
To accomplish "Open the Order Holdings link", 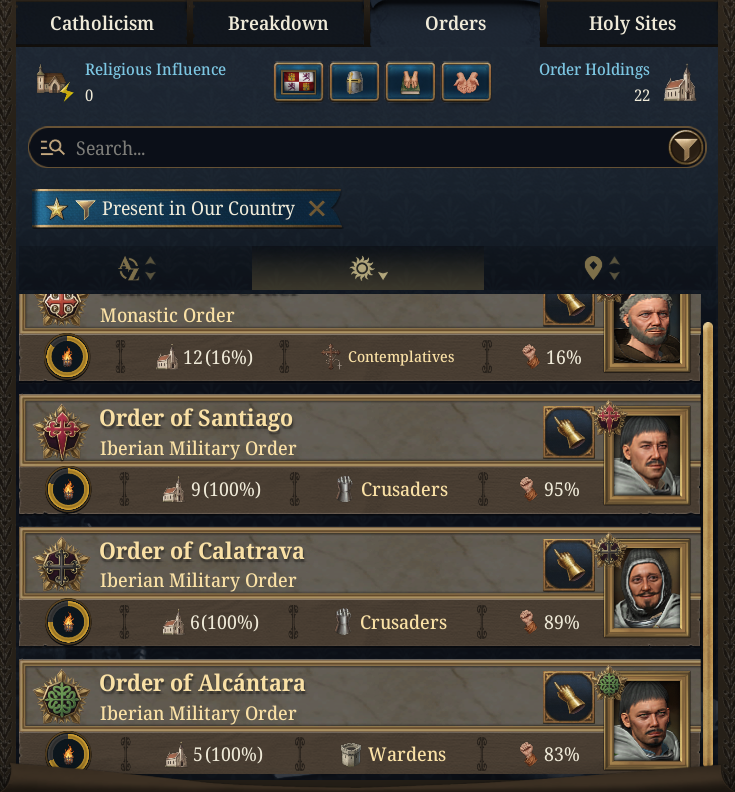I will point(594,70).
